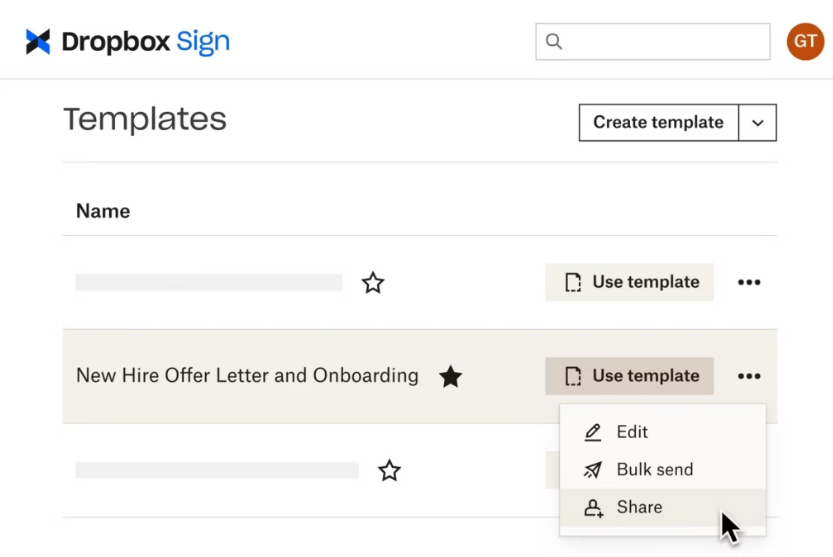The image size is (833, 557).
Task: Click the Dropbox Sign logo icon
Action: click(x=38, y=42)
